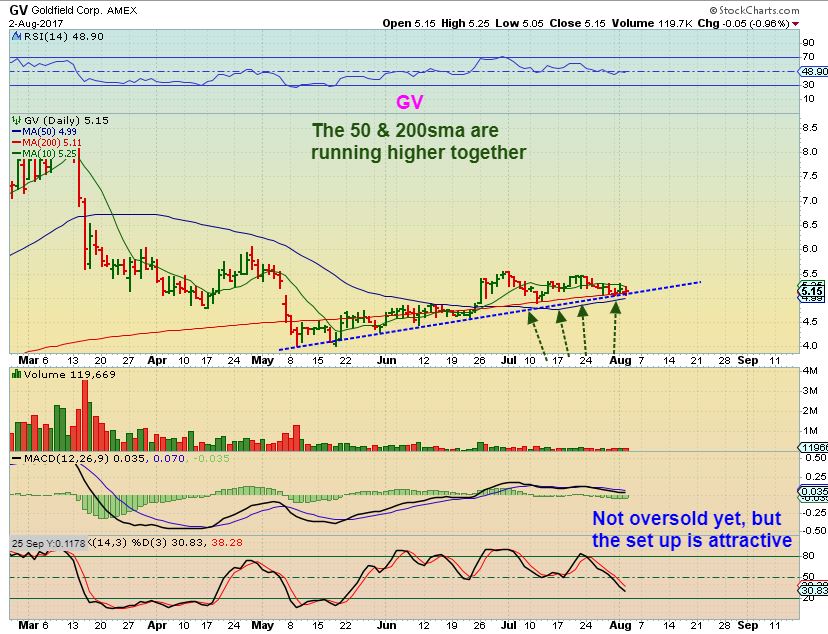
Task: Click the 'MACD(12,26,9) 0.035' indicator label
Action: pyautogui.click(x=84, y=458)
